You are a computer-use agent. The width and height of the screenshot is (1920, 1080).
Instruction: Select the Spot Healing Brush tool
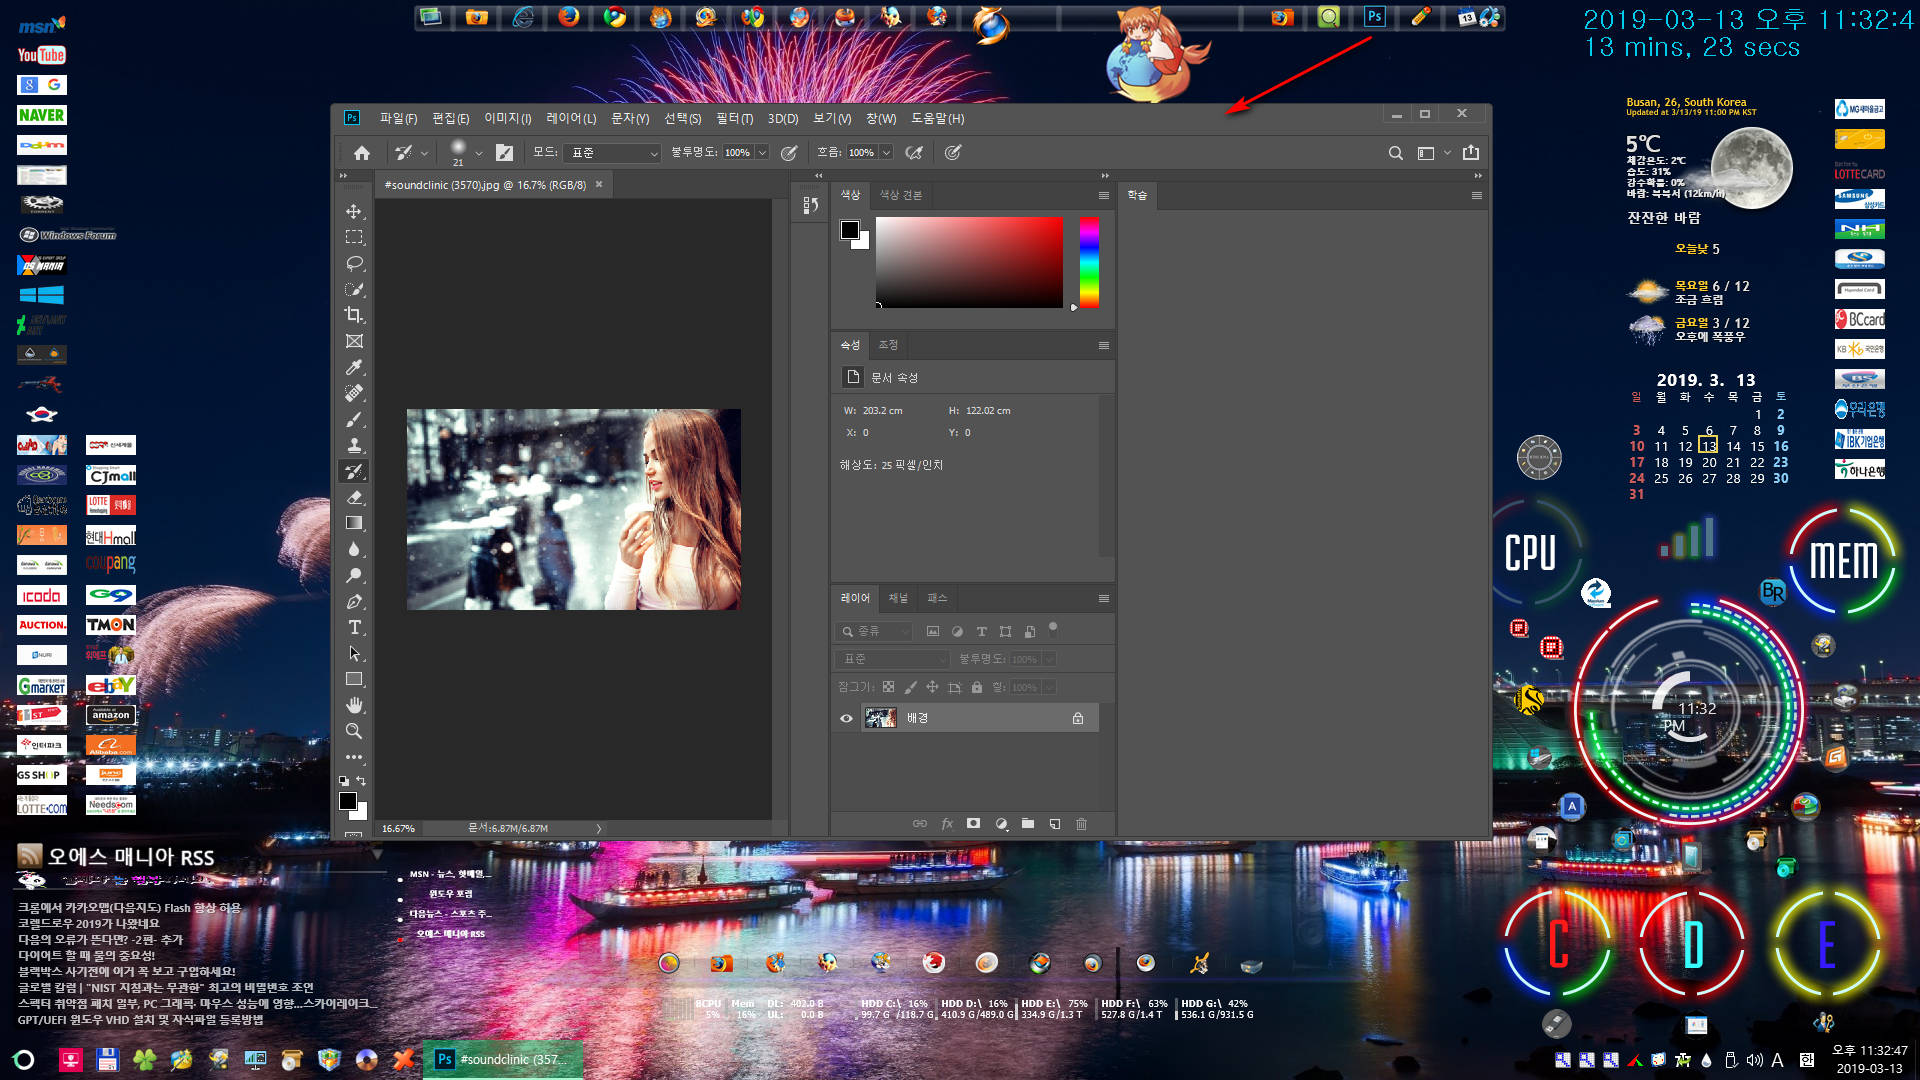(x=354, y=393)
